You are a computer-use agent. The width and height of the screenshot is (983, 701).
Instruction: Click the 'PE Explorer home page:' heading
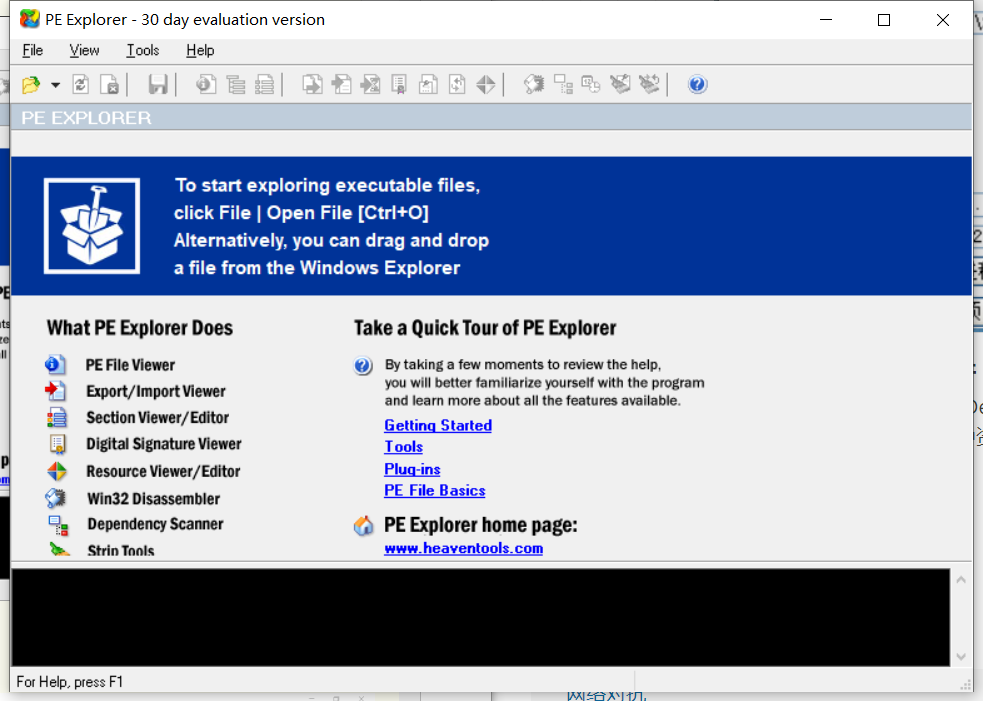481,525
